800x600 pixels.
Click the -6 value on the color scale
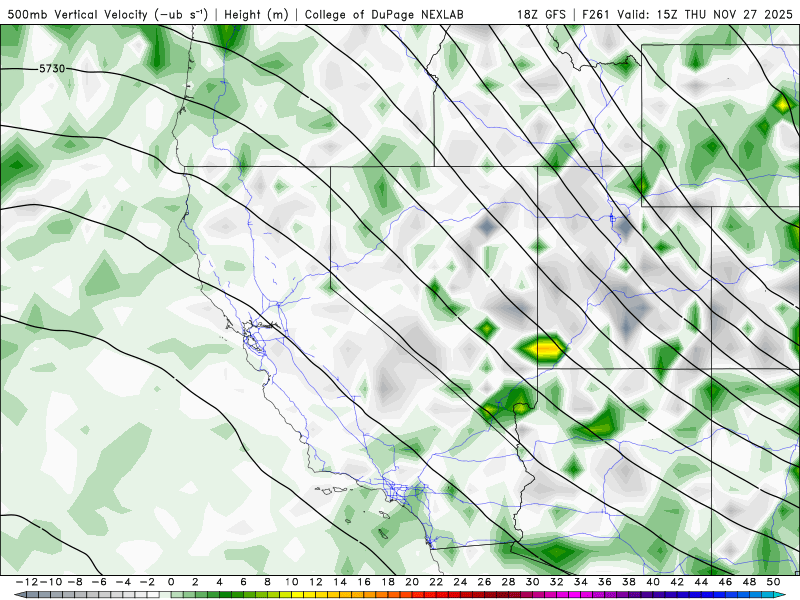click(x=99, y=582)
